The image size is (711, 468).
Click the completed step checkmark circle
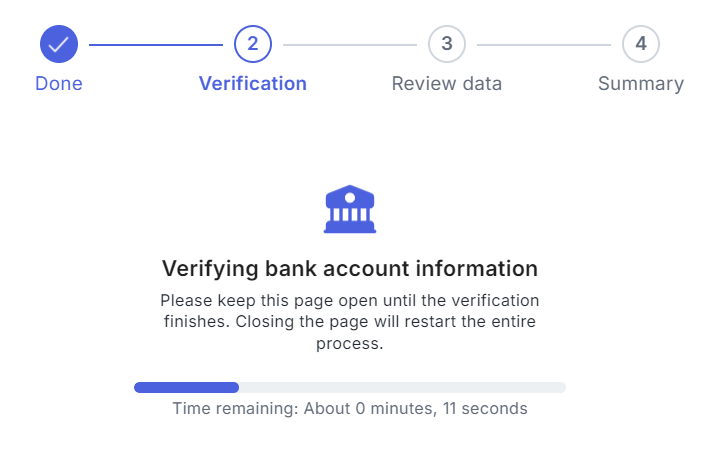tap(59, 44)
